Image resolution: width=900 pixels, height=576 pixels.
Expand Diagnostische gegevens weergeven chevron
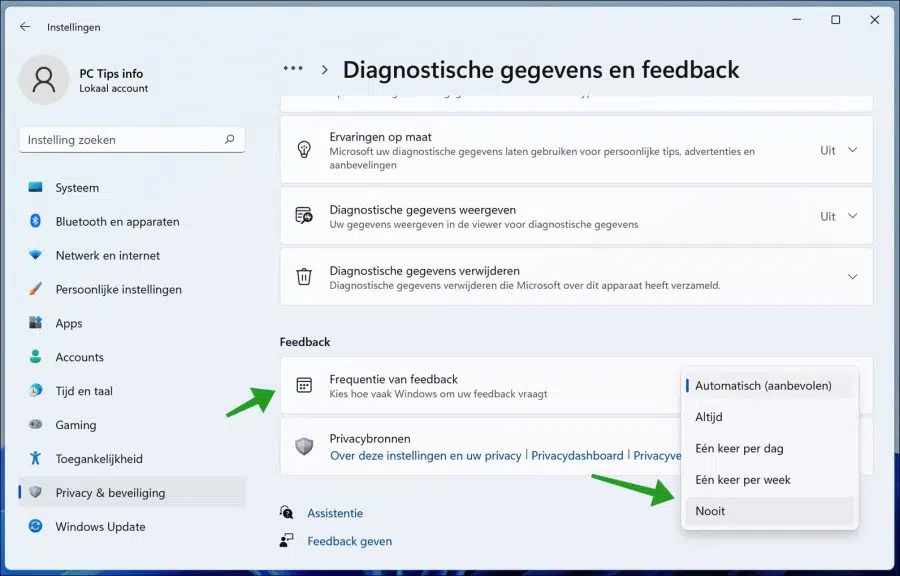click(852, 216)
